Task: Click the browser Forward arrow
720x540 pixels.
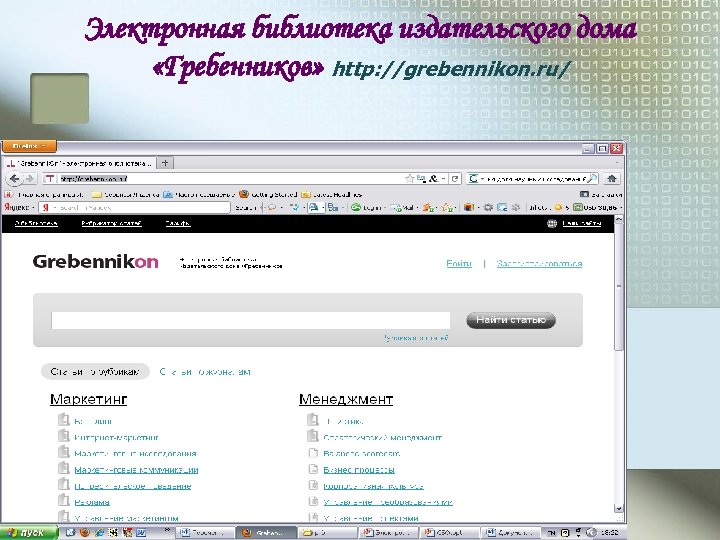Action: 29,179
